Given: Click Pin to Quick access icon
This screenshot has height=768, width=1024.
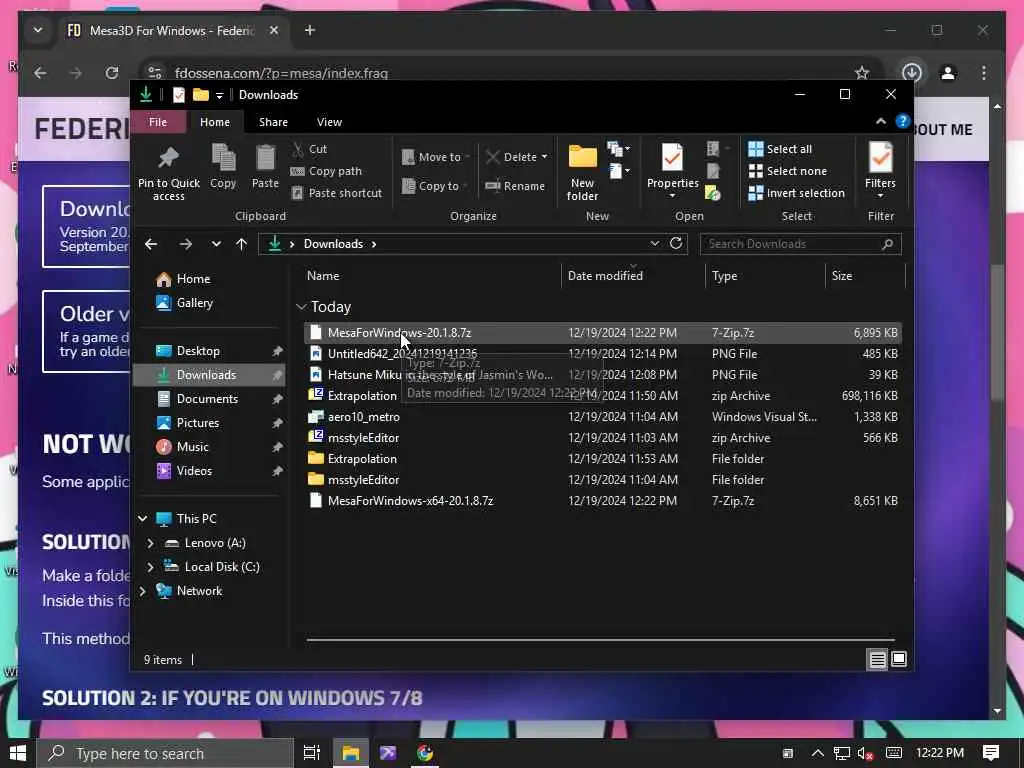Looking at the screenshot, I should (x=168, y=158).
